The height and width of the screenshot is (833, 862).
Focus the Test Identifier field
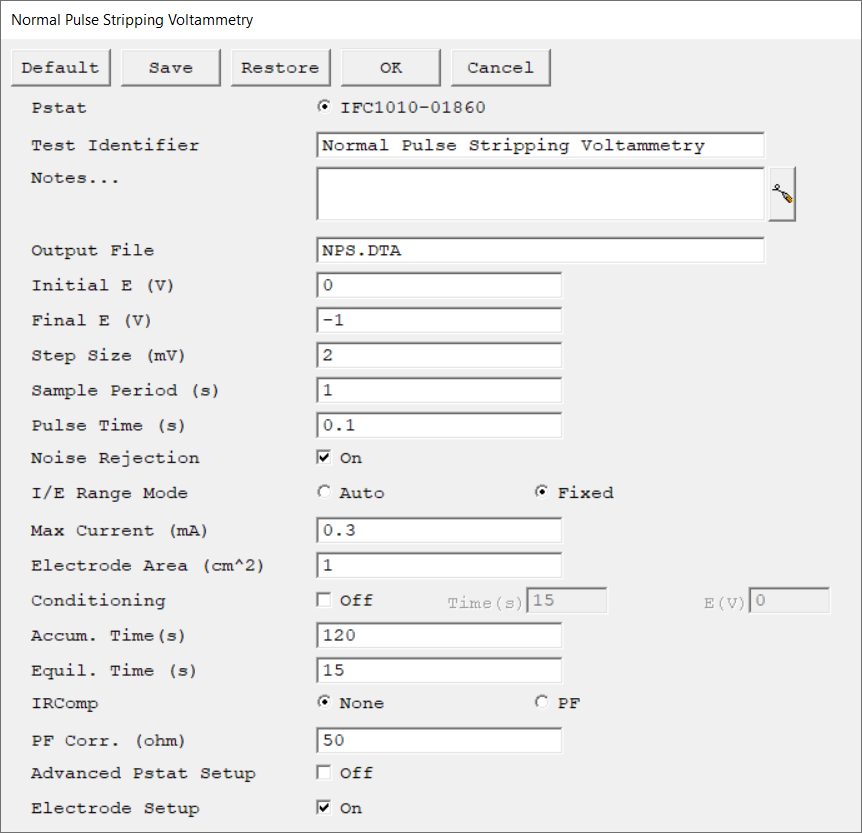pos(540,145)
